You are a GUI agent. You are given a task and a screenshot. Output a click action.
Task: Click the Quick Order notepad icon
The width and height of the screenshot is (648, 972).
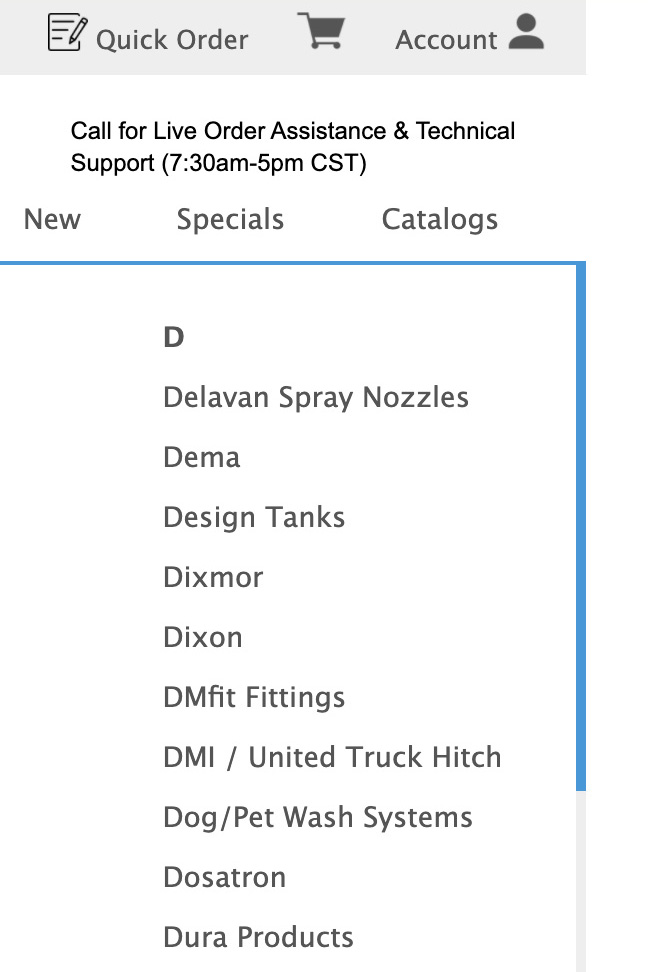coord(67,35)
